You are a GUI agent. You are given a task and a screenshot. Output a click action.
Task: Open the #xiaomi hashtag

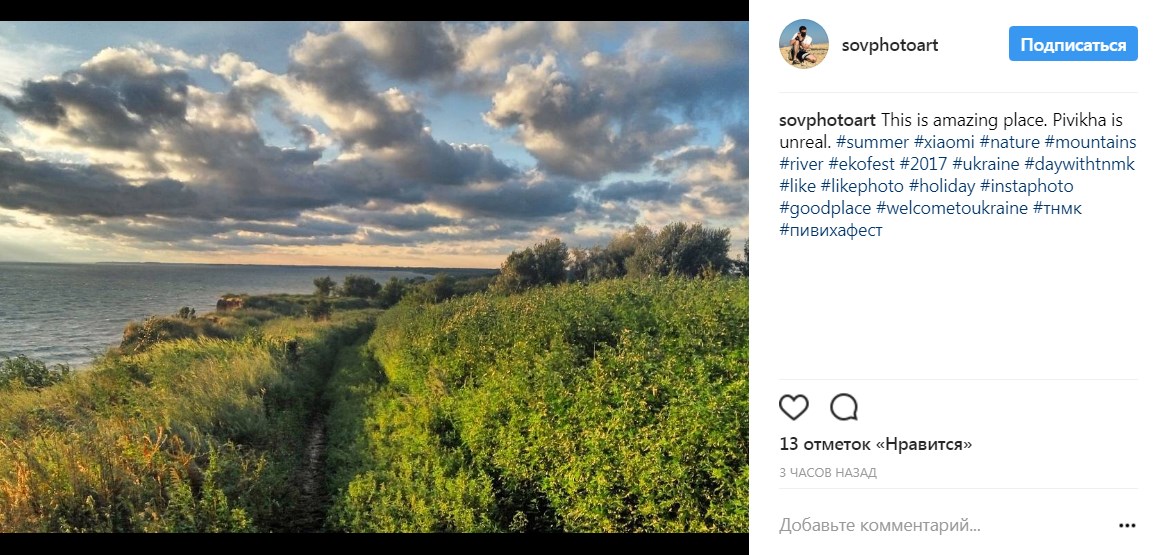(944, 142)
